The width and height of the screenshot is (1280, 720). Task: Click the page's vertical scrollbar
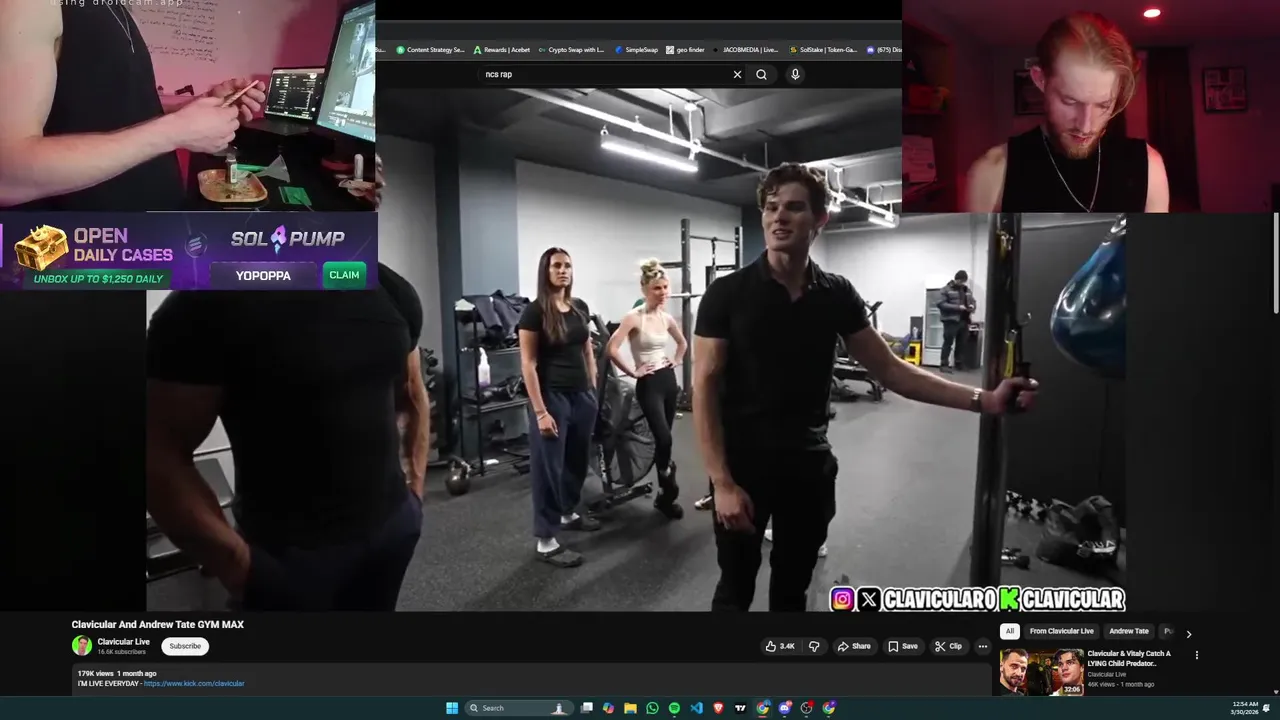[1276, 265]
